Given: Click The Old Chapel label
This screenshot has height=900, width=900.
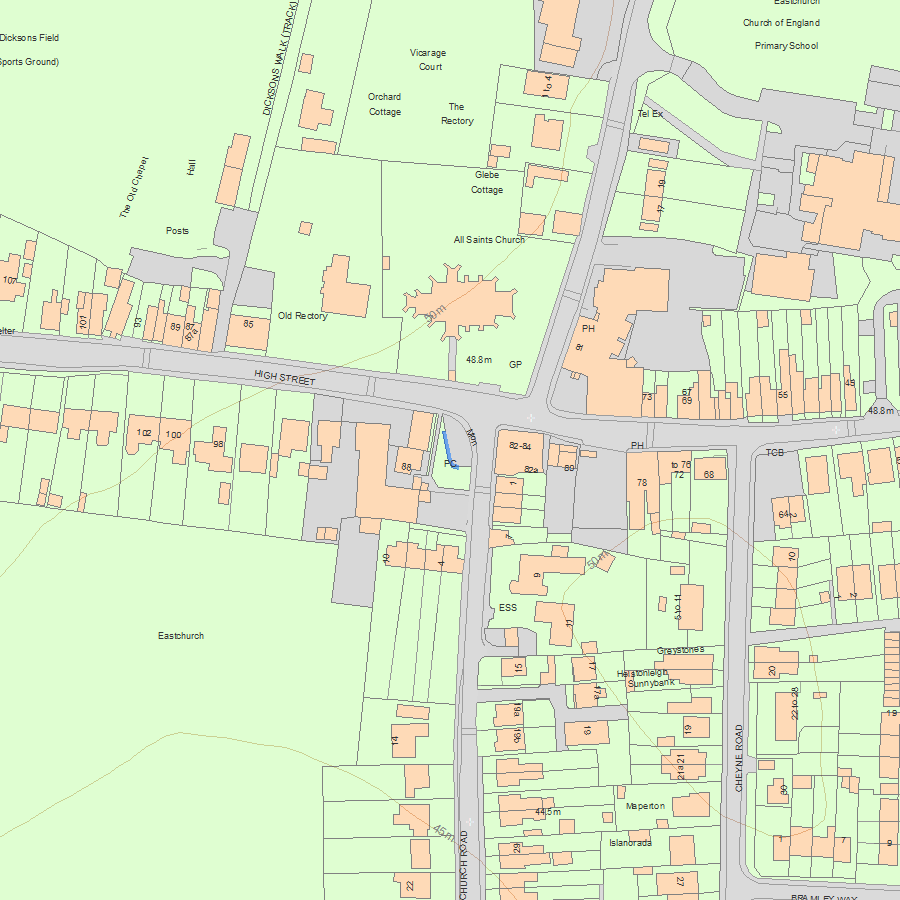Looking at the screenshot, I should click(134, 187).
